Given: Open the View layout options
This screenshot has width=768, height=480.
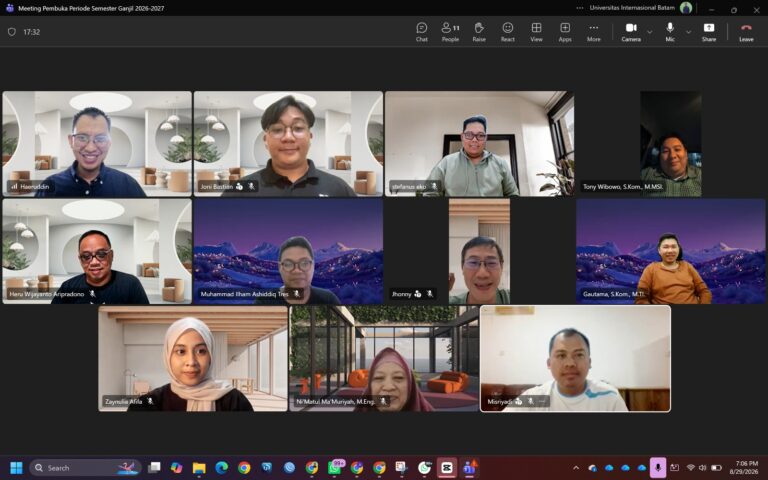Looking at the screenshot, I should [x=536, y=32].
